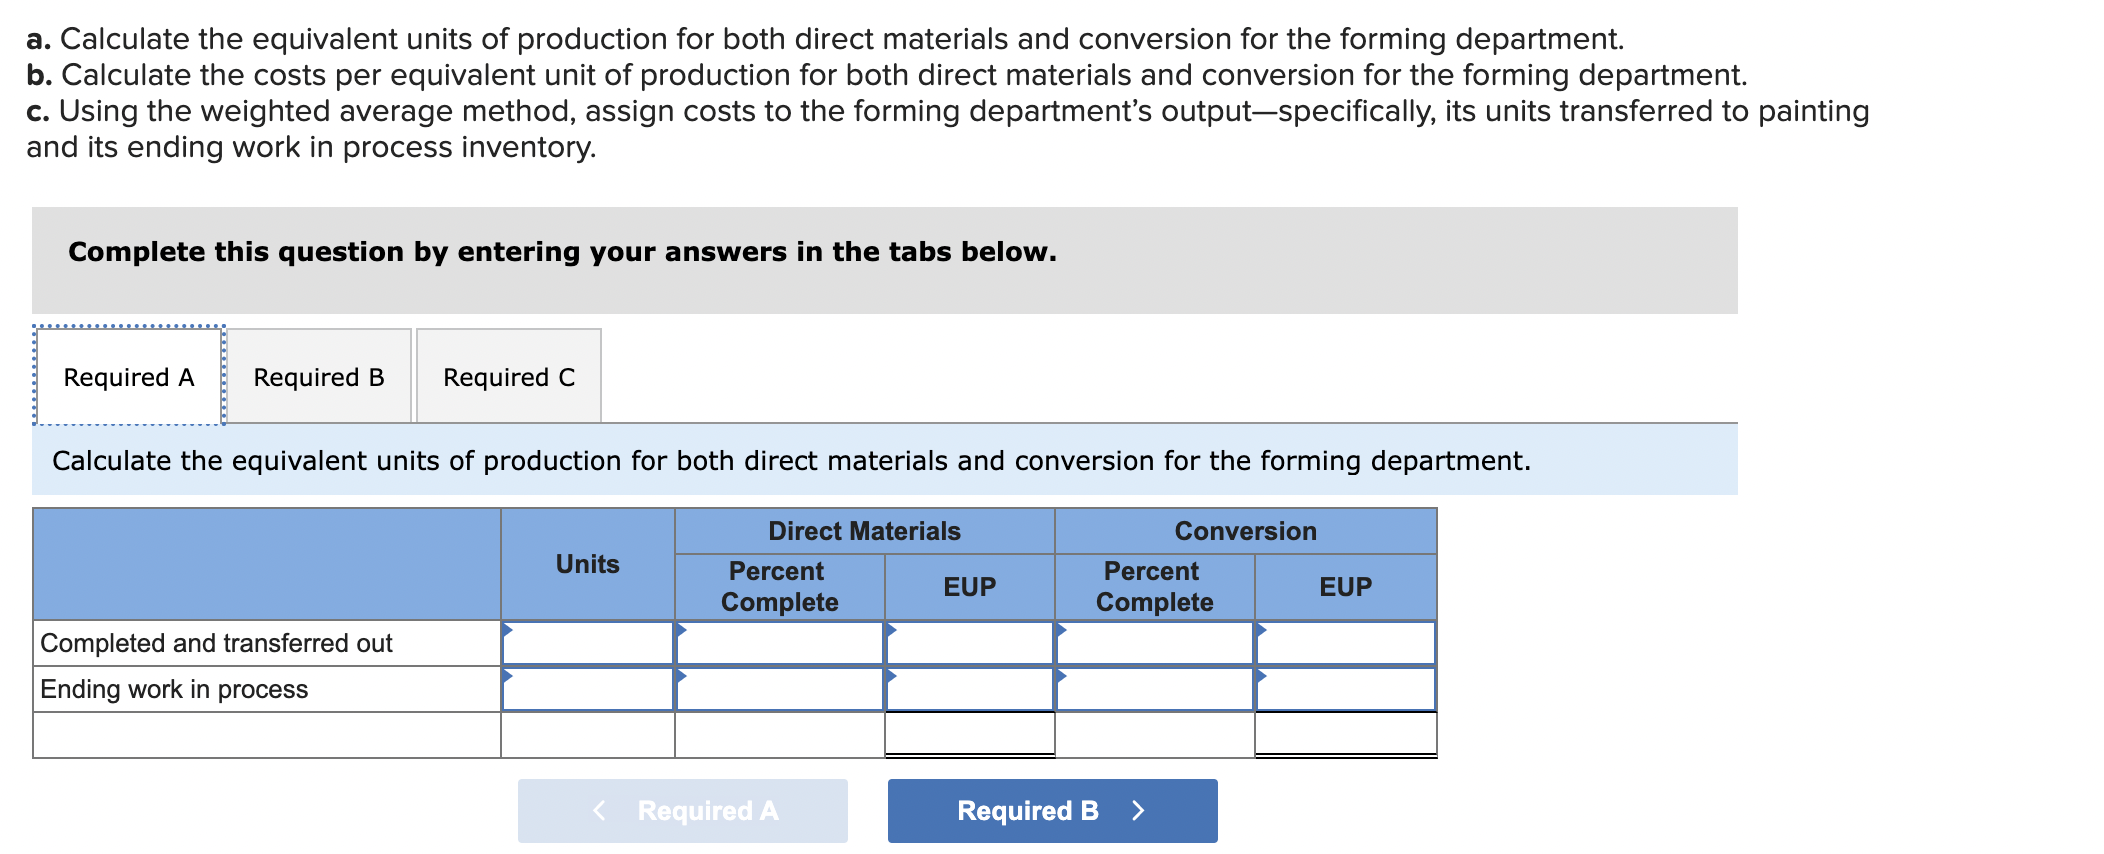This screenshot has width=2104, height=854.
Task: Click Conversion EUP for Completed and transferred out
Action: coord(1345,643)
